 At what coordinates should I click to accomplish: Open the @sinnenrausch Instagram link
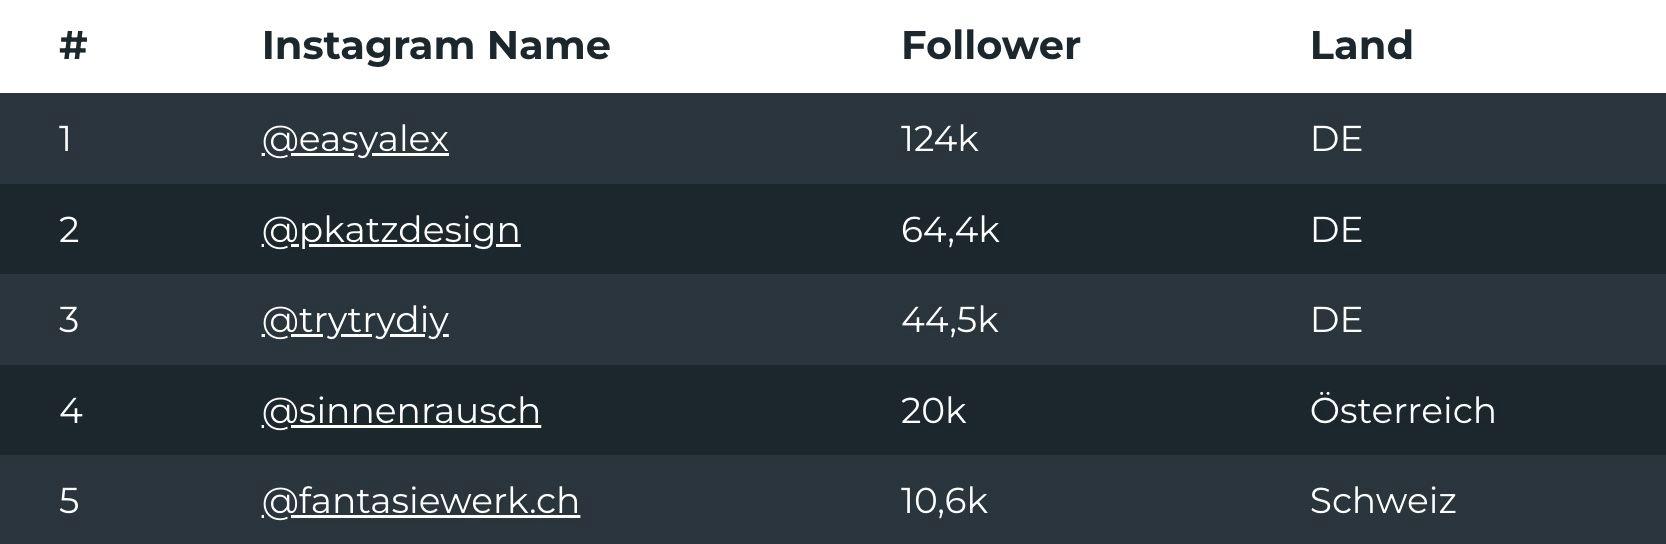tap(401, 411)
